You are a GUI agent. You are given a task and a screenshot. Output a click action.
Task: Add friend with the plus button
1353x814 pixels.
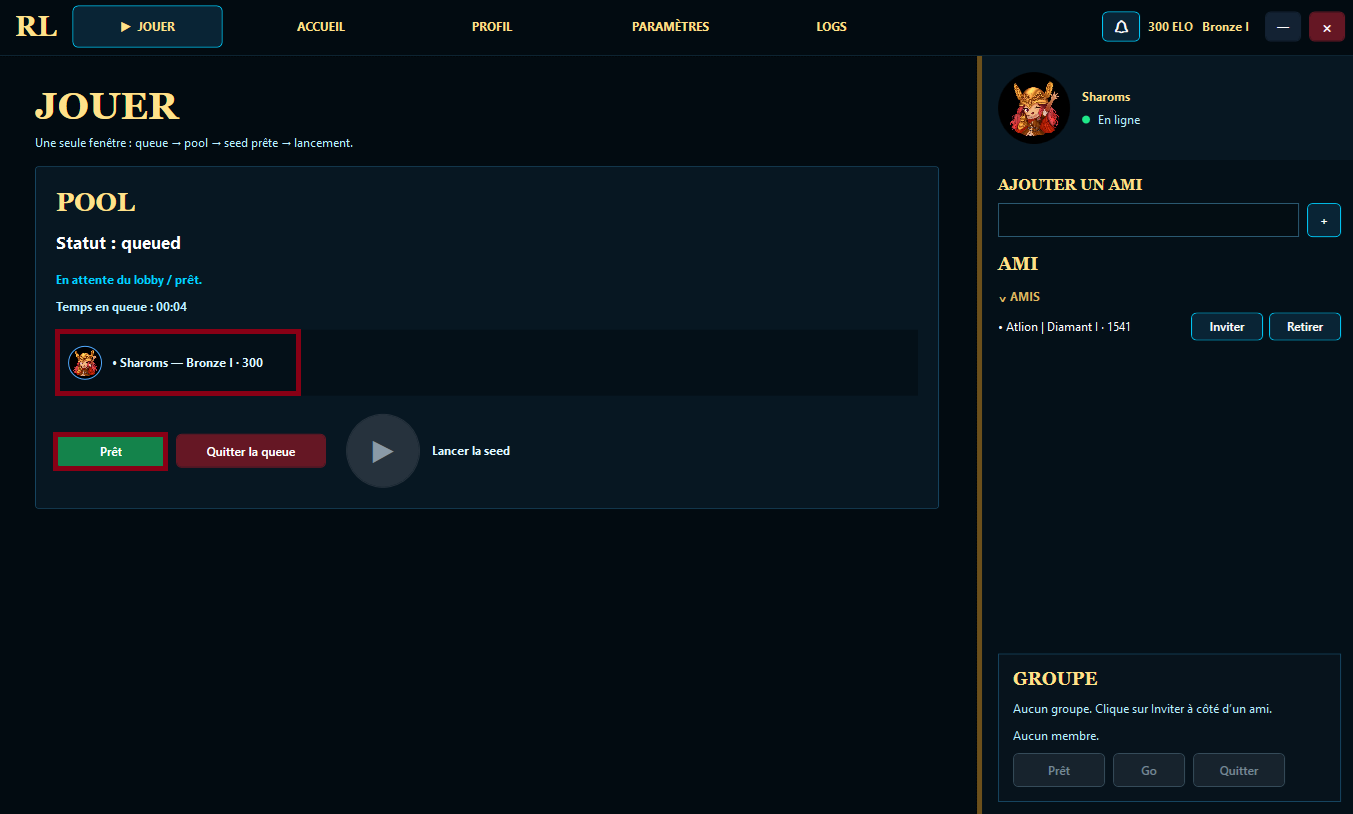coord(1324,220)
